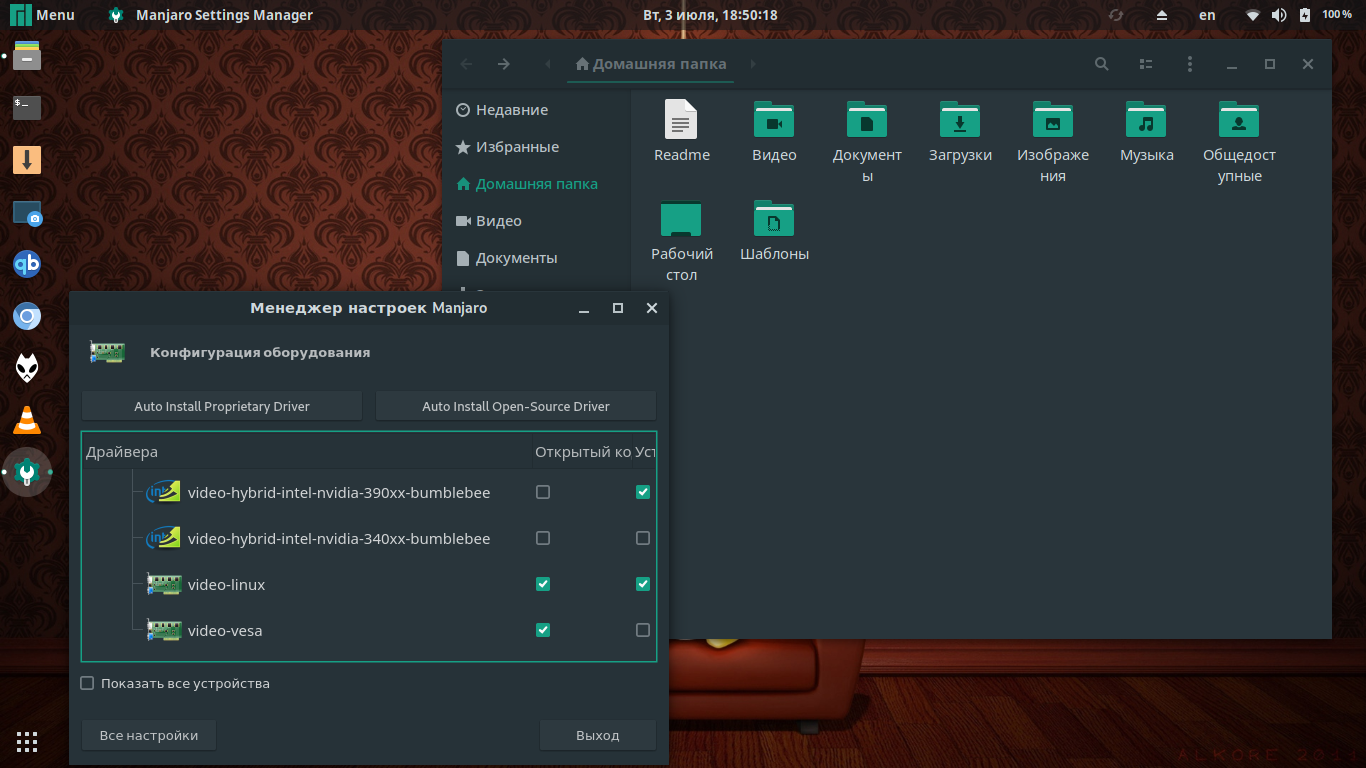Image resolution: width=1366 pixels, height=768 pixels.
Task: Open qBittorrent from the dock
Action: (x=27, y=264)
